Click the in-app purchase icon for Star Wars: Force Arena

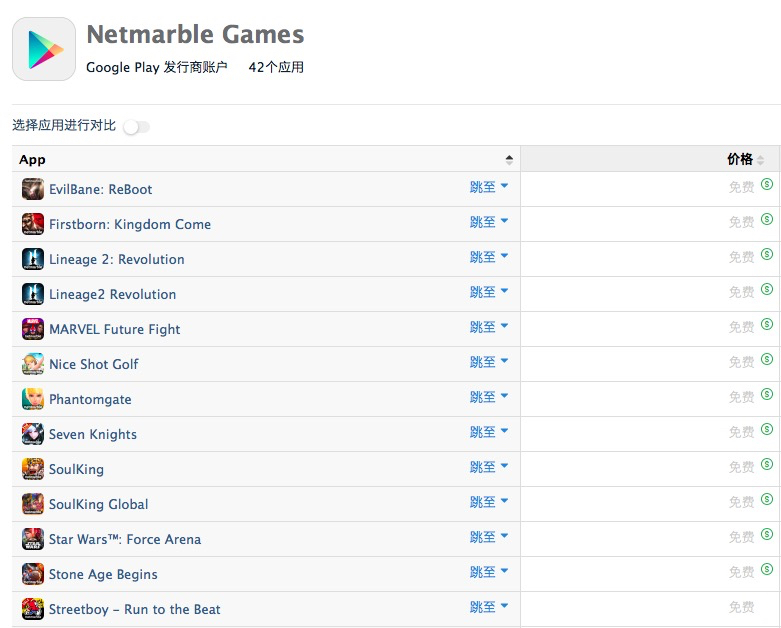click(767, 534)
